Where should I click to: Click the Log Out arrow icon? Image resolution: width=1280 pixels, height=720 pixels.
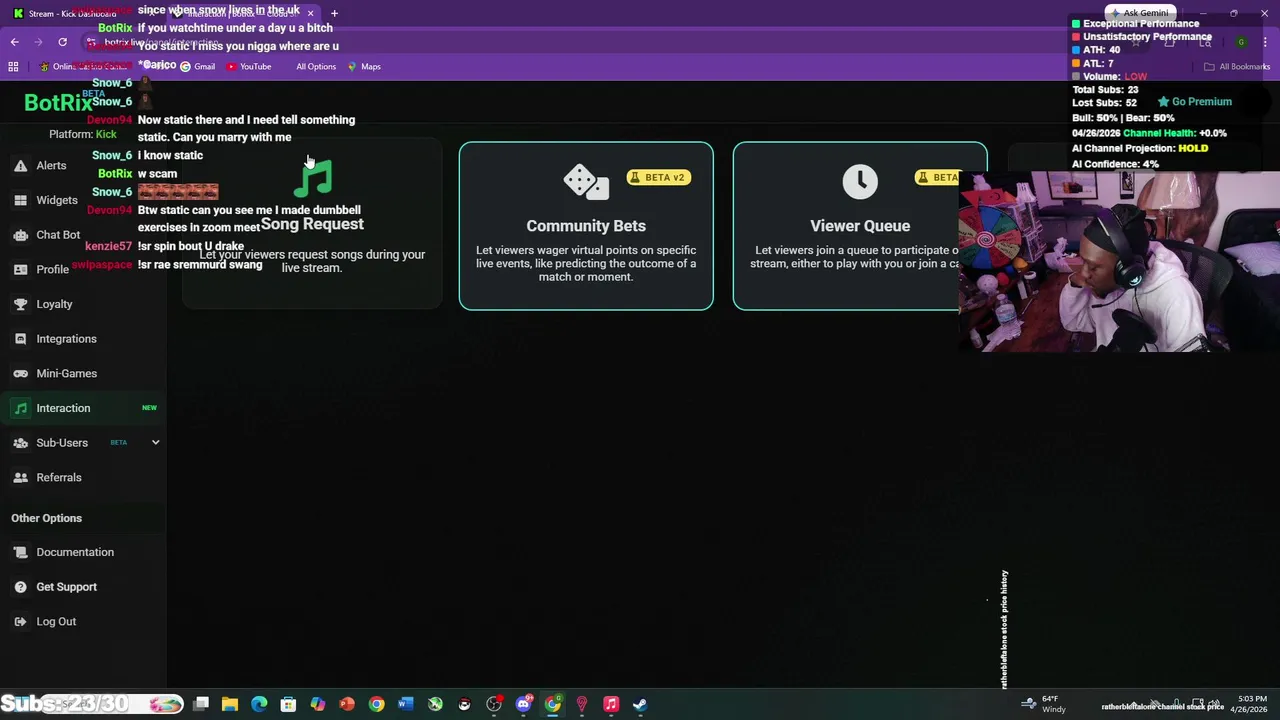20,622
